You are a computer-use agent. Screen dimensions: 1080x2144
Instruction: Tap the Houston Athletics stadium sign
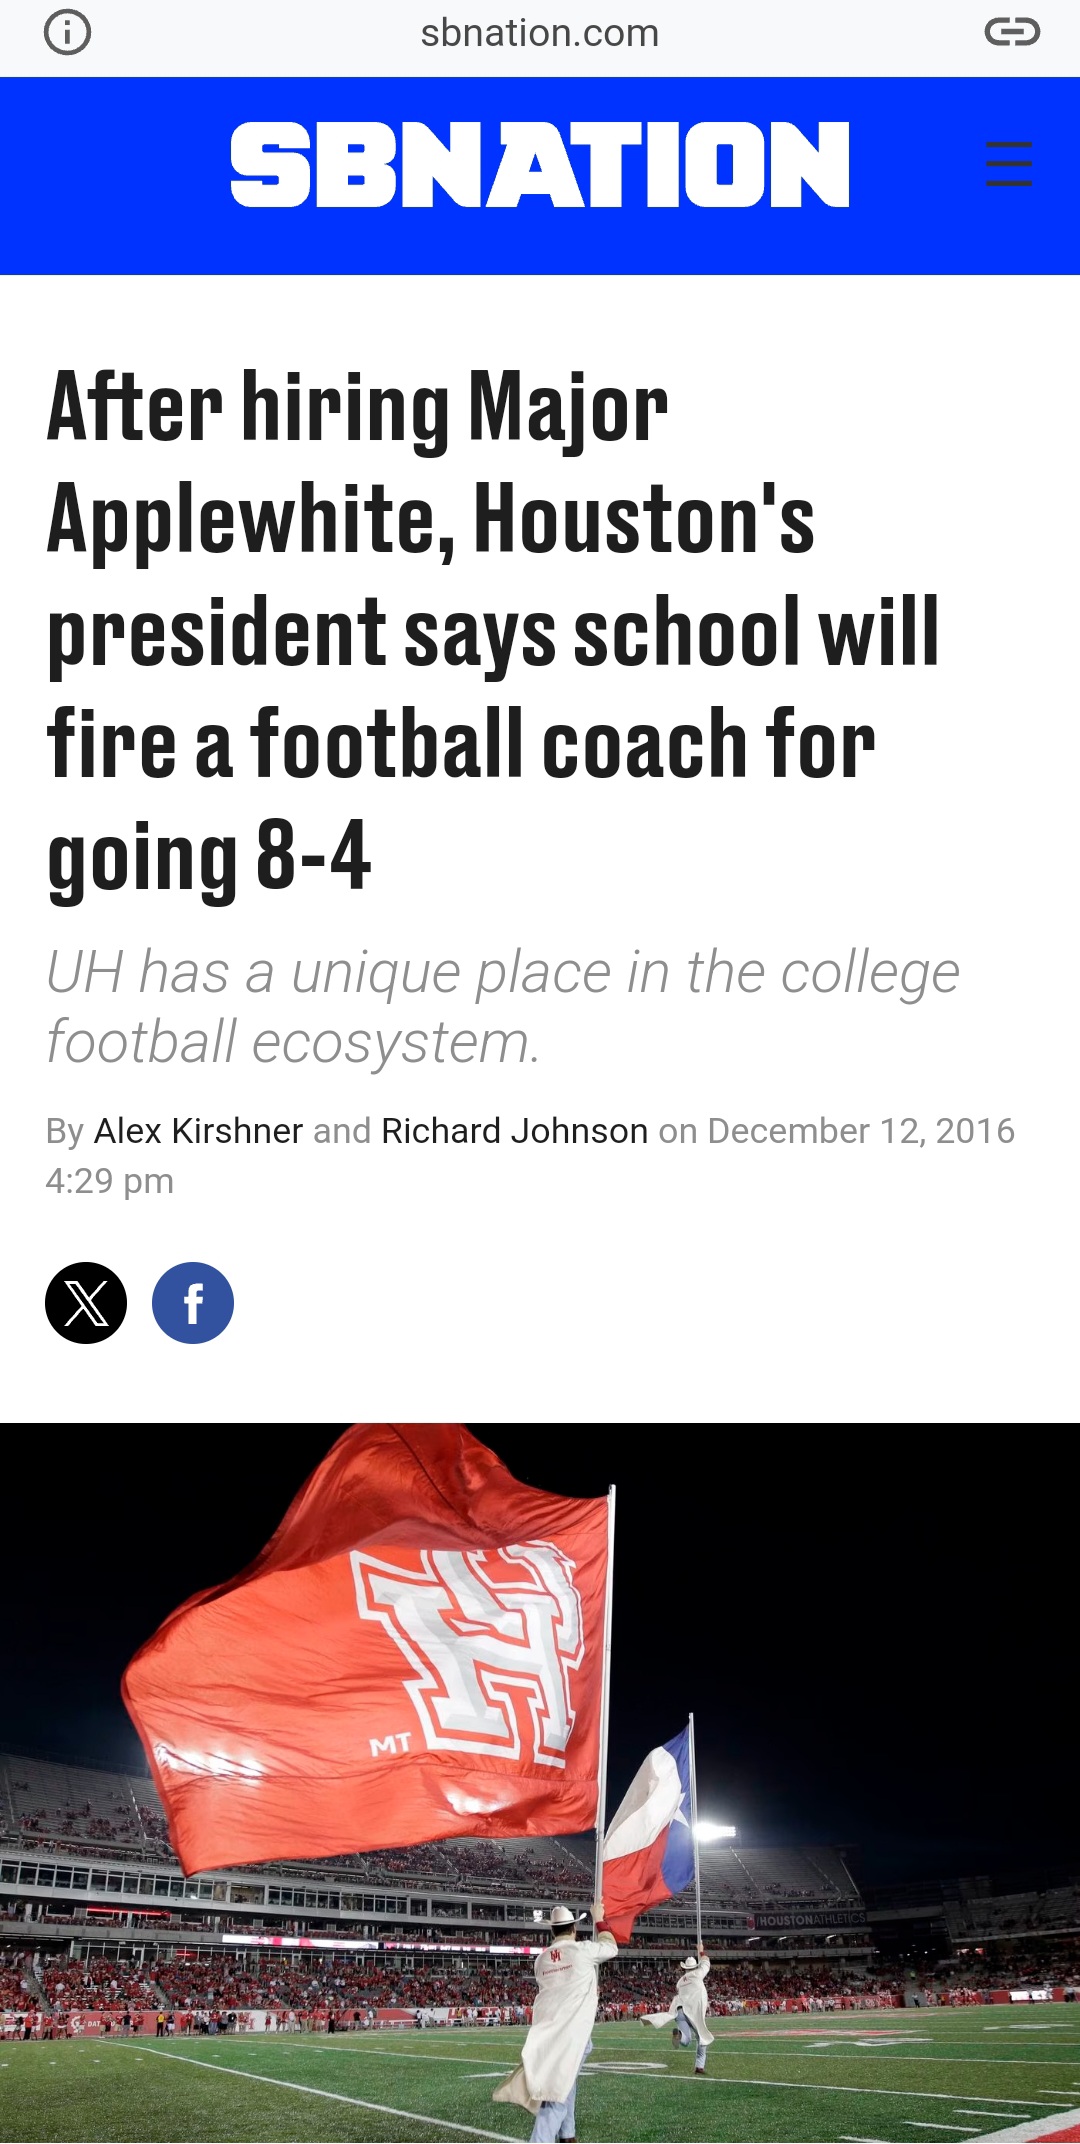pyautogui.click(x=811, y=1920)
